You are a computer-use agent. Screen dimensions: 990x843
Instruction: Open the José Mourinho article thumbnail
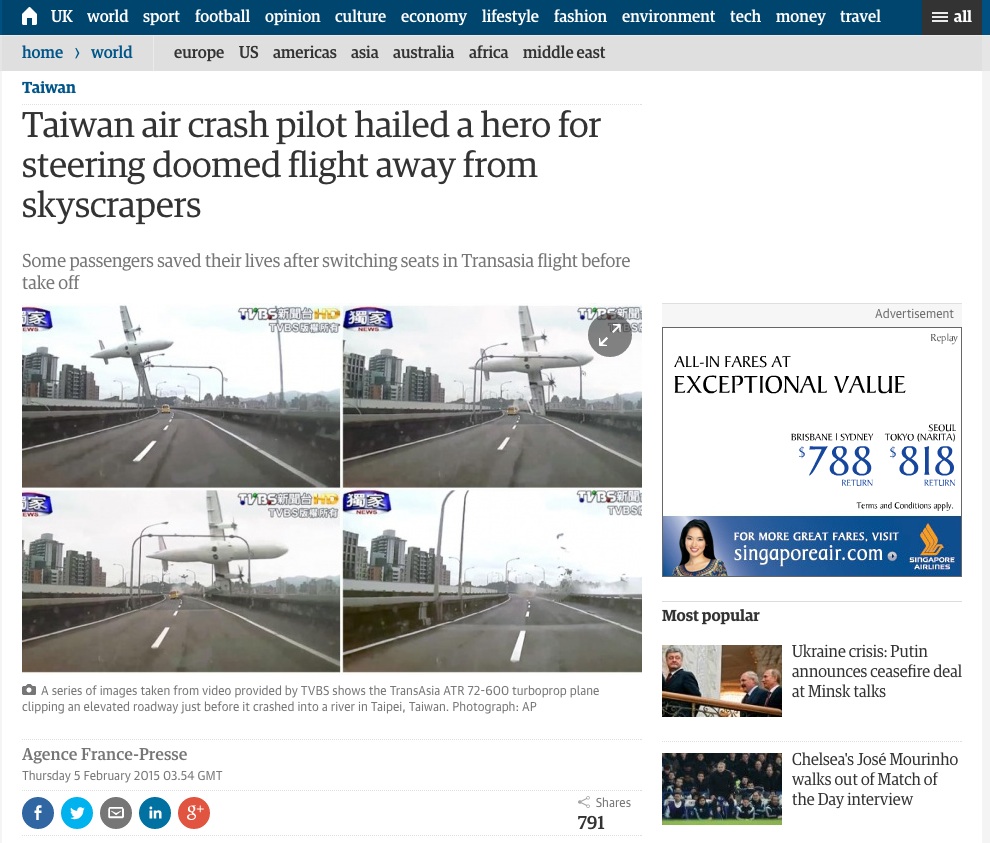coord(722,789)
